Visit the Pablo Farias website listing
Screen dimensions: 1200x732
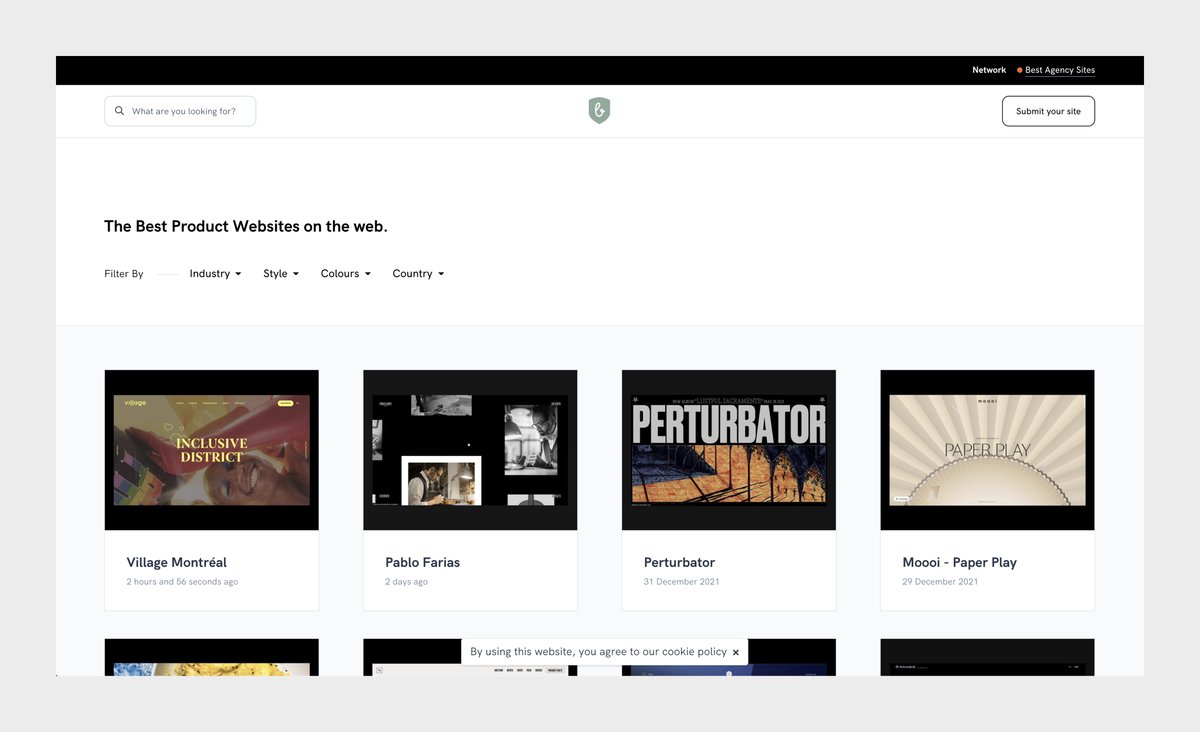pyautogui.click(x=422, y=562)
